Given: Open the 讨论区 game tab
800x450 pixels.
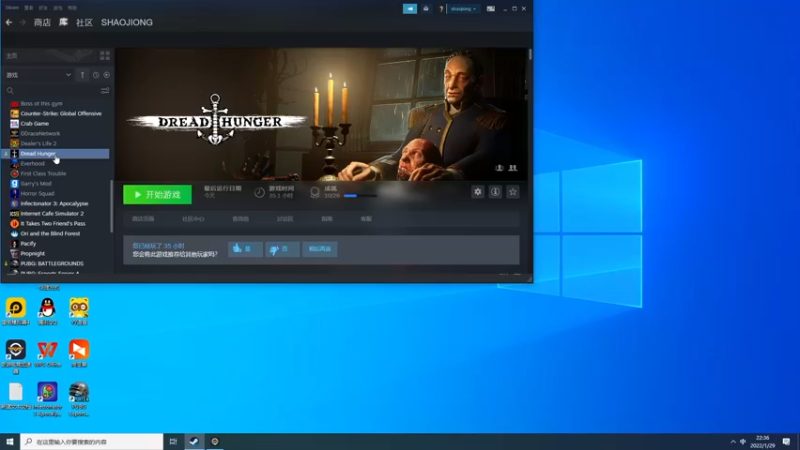Looking at the screenshot, I should [x=285, y=219].
